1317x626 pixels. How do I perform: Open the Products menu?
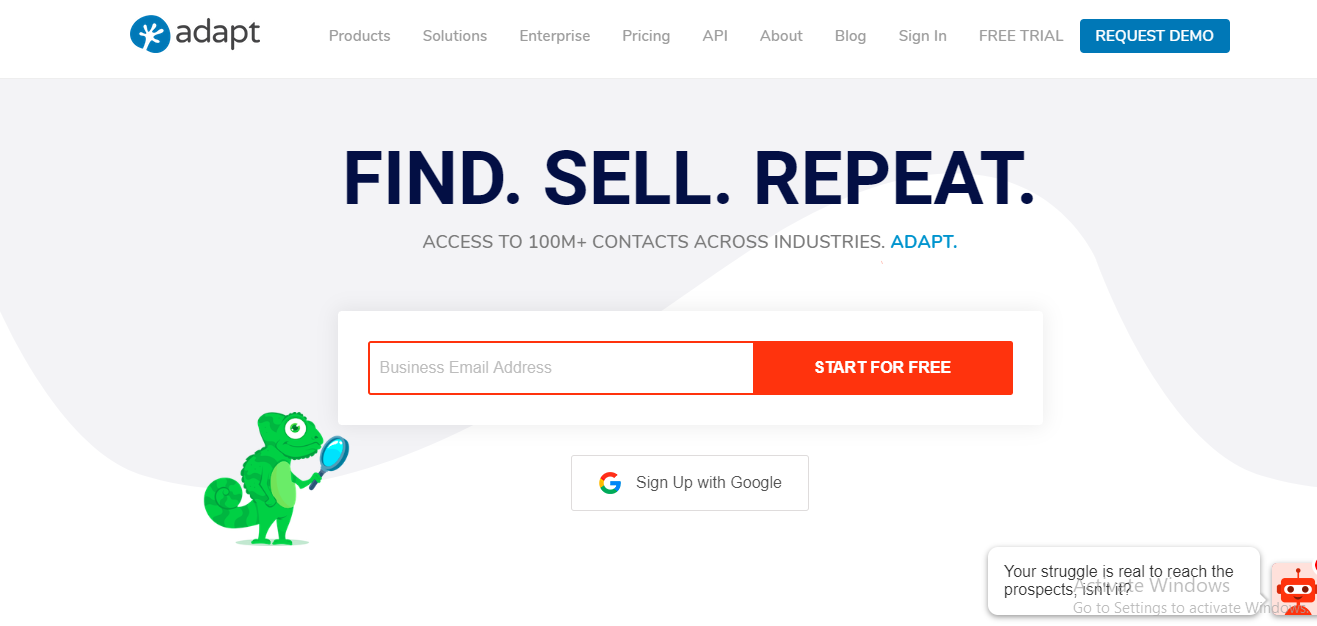coord(360,36)
